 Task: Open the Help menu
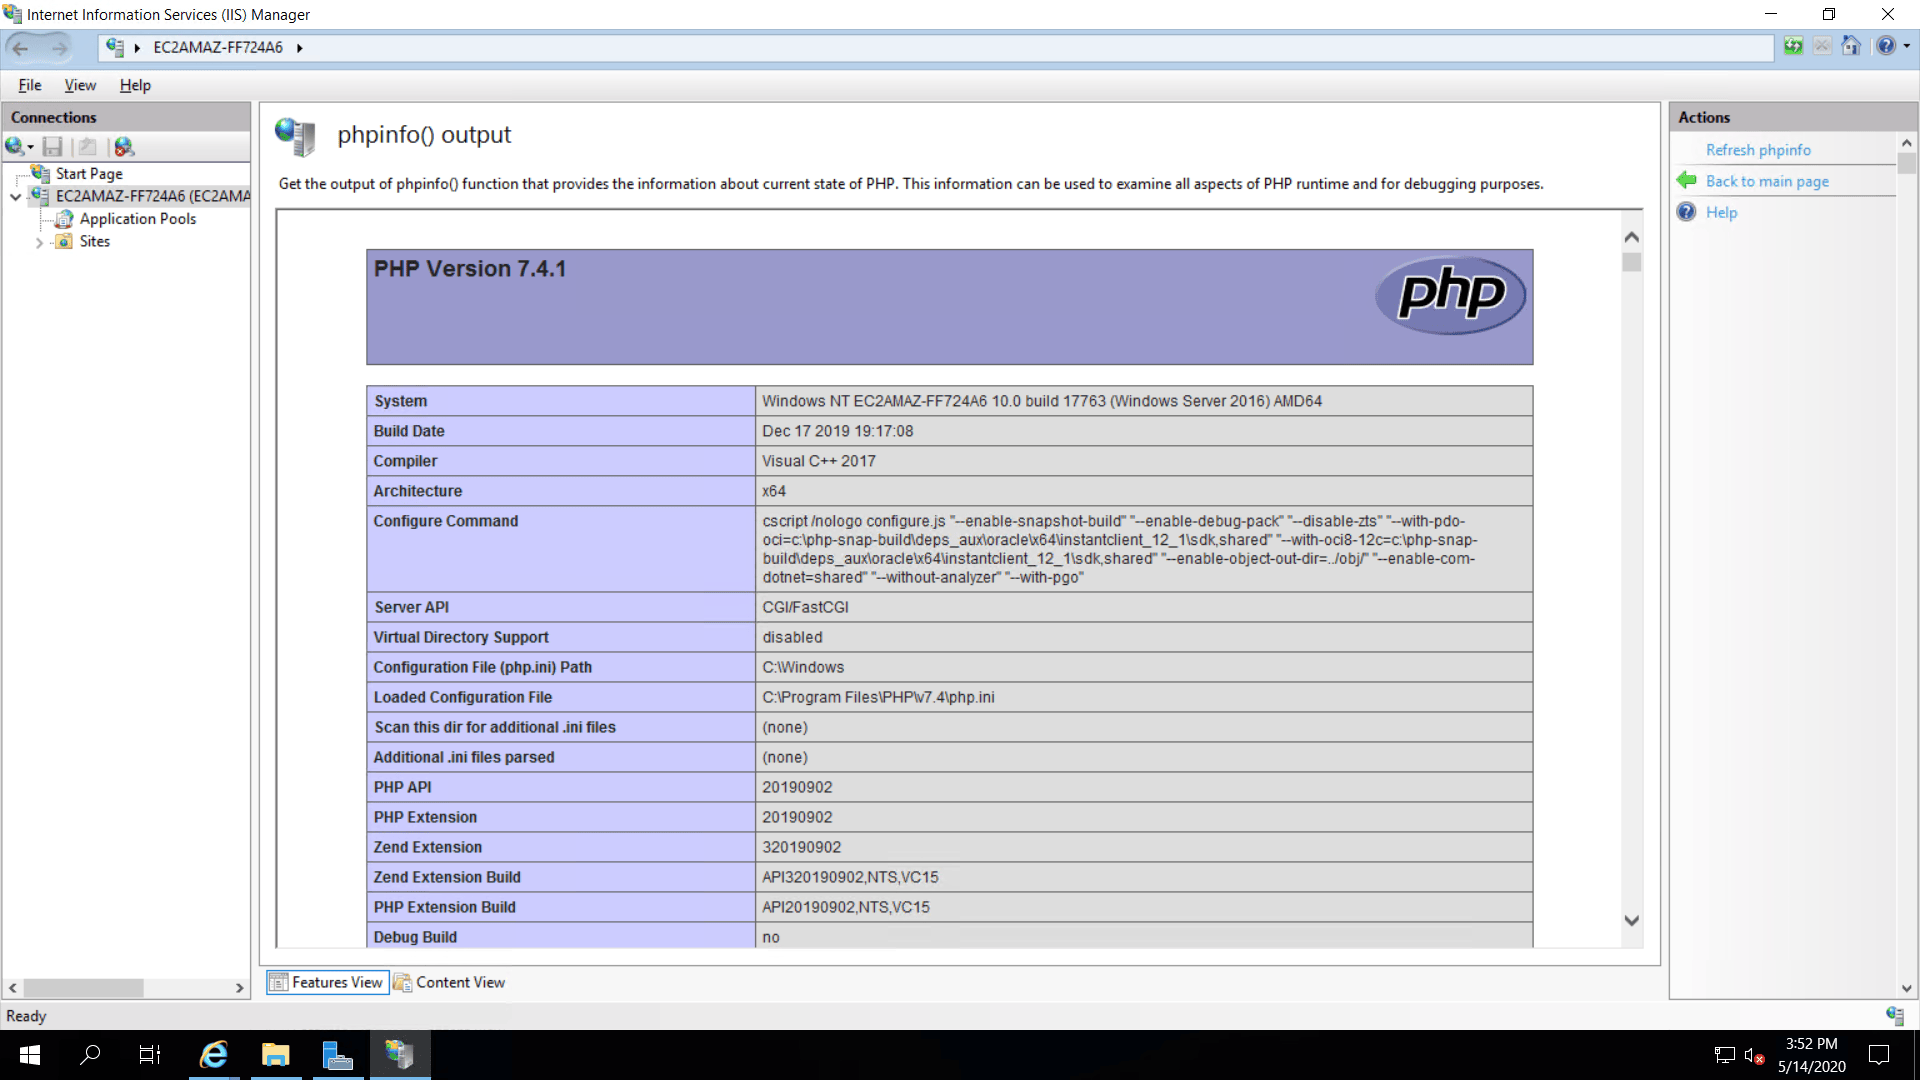[135, 86]
